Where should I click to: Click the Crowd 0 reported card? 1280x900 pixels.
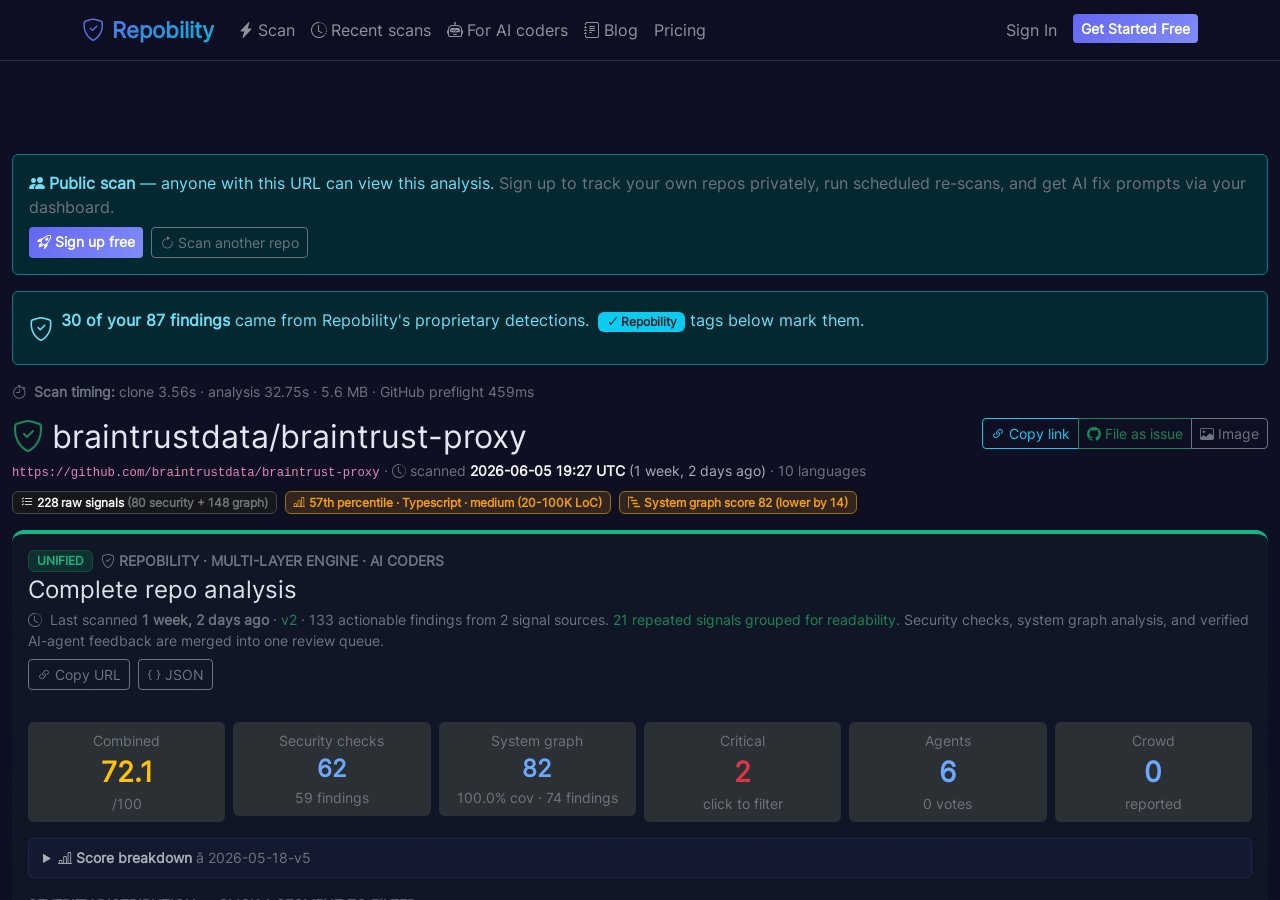pos(1153,772)
